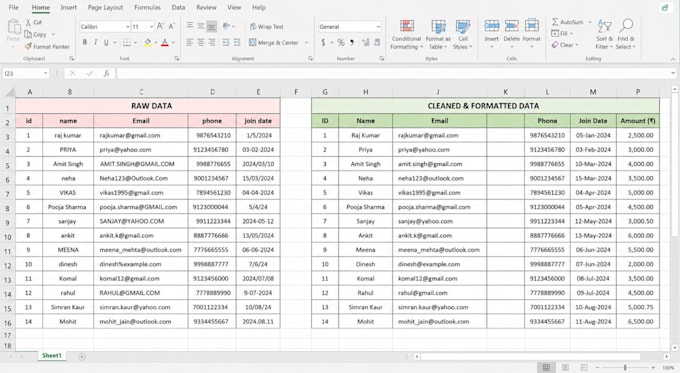Screen dimensions: 680x373
Task: Click the zoom slider handle
Action: (x=625, y=367)
